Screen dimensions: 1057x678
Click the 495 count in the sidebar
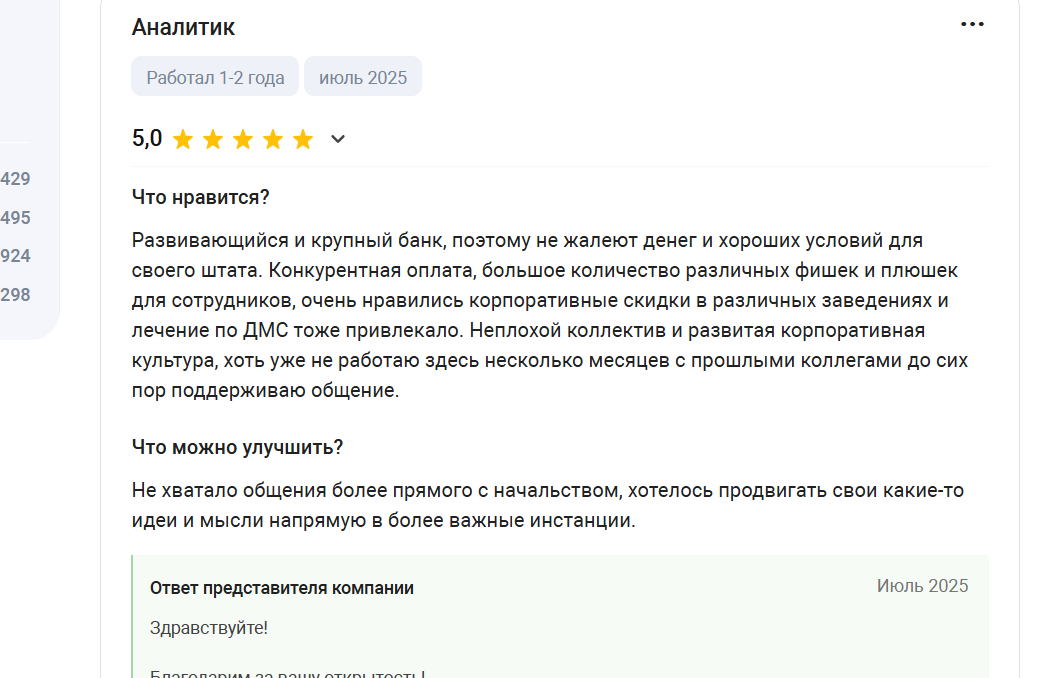[x=15, y=218]
